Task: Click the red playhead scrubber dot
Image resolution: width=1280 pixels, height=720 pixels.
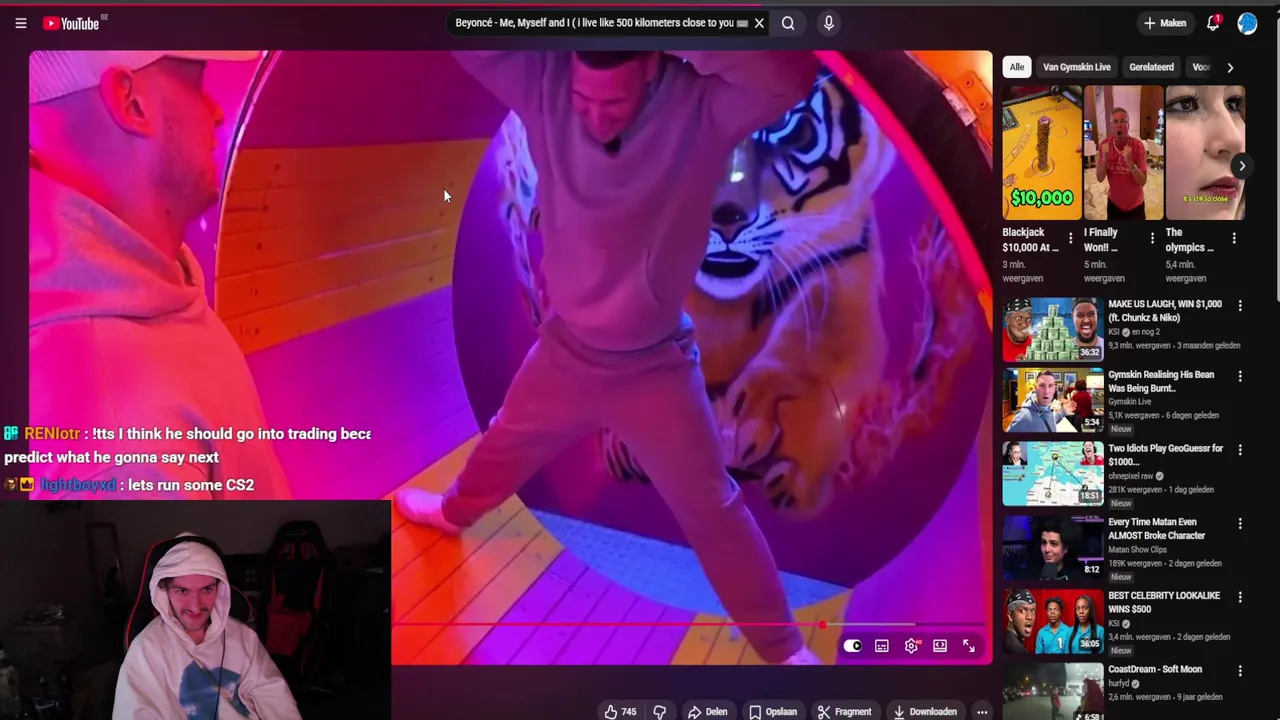Action: pos(822,625)
